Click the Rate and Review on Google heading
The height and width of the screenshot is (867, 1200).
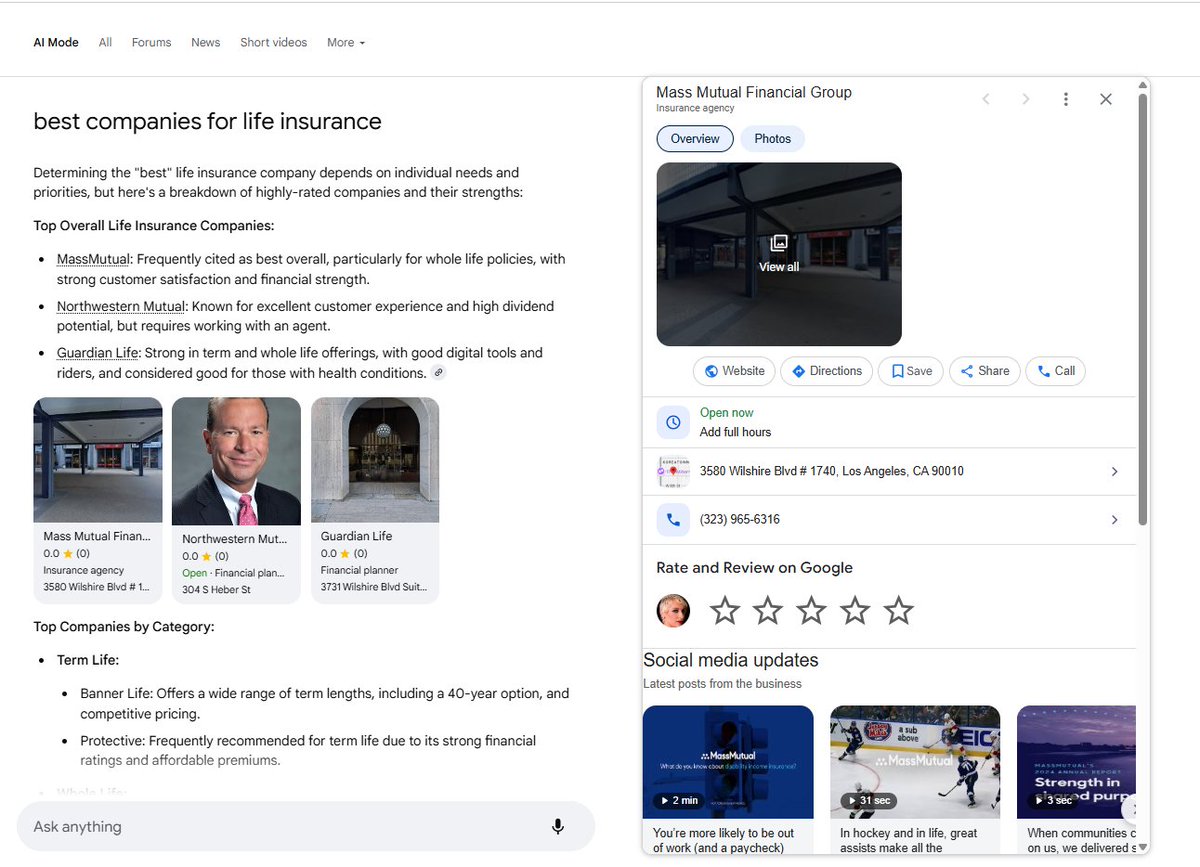[755, 568]
